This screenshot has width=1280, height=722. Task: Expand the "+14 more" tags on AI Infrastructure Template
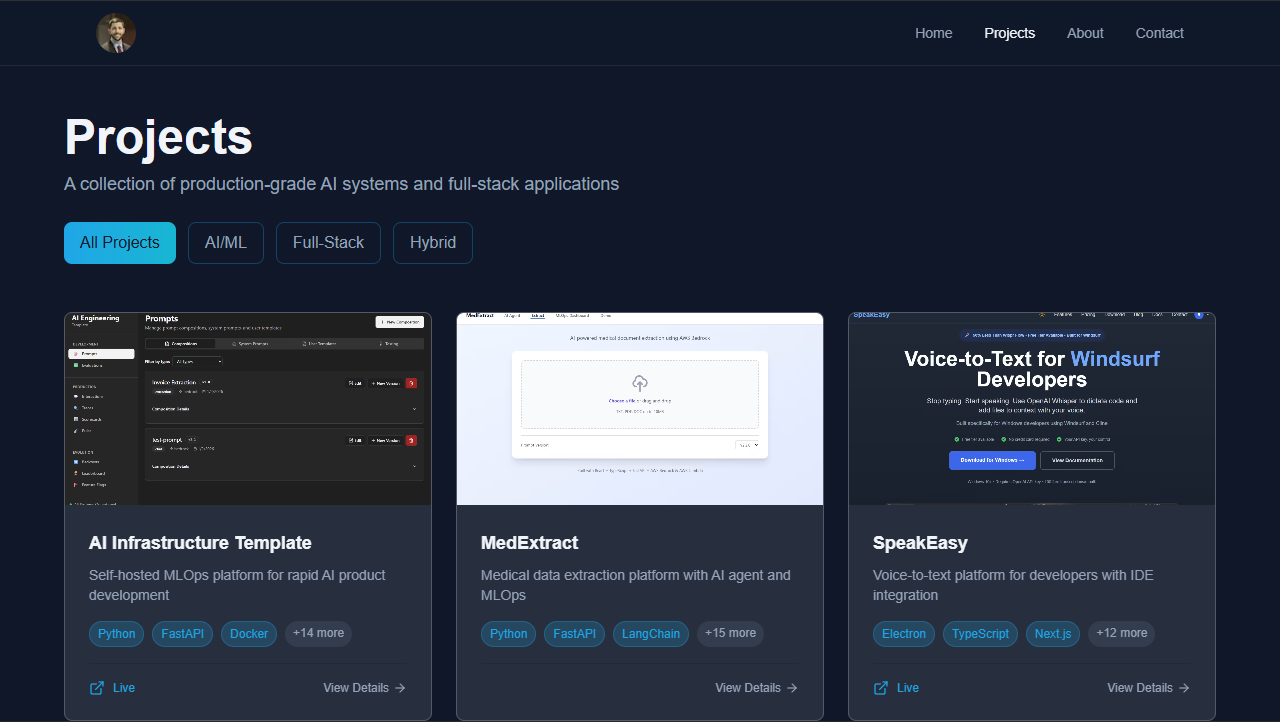click(x=318, y=633)
